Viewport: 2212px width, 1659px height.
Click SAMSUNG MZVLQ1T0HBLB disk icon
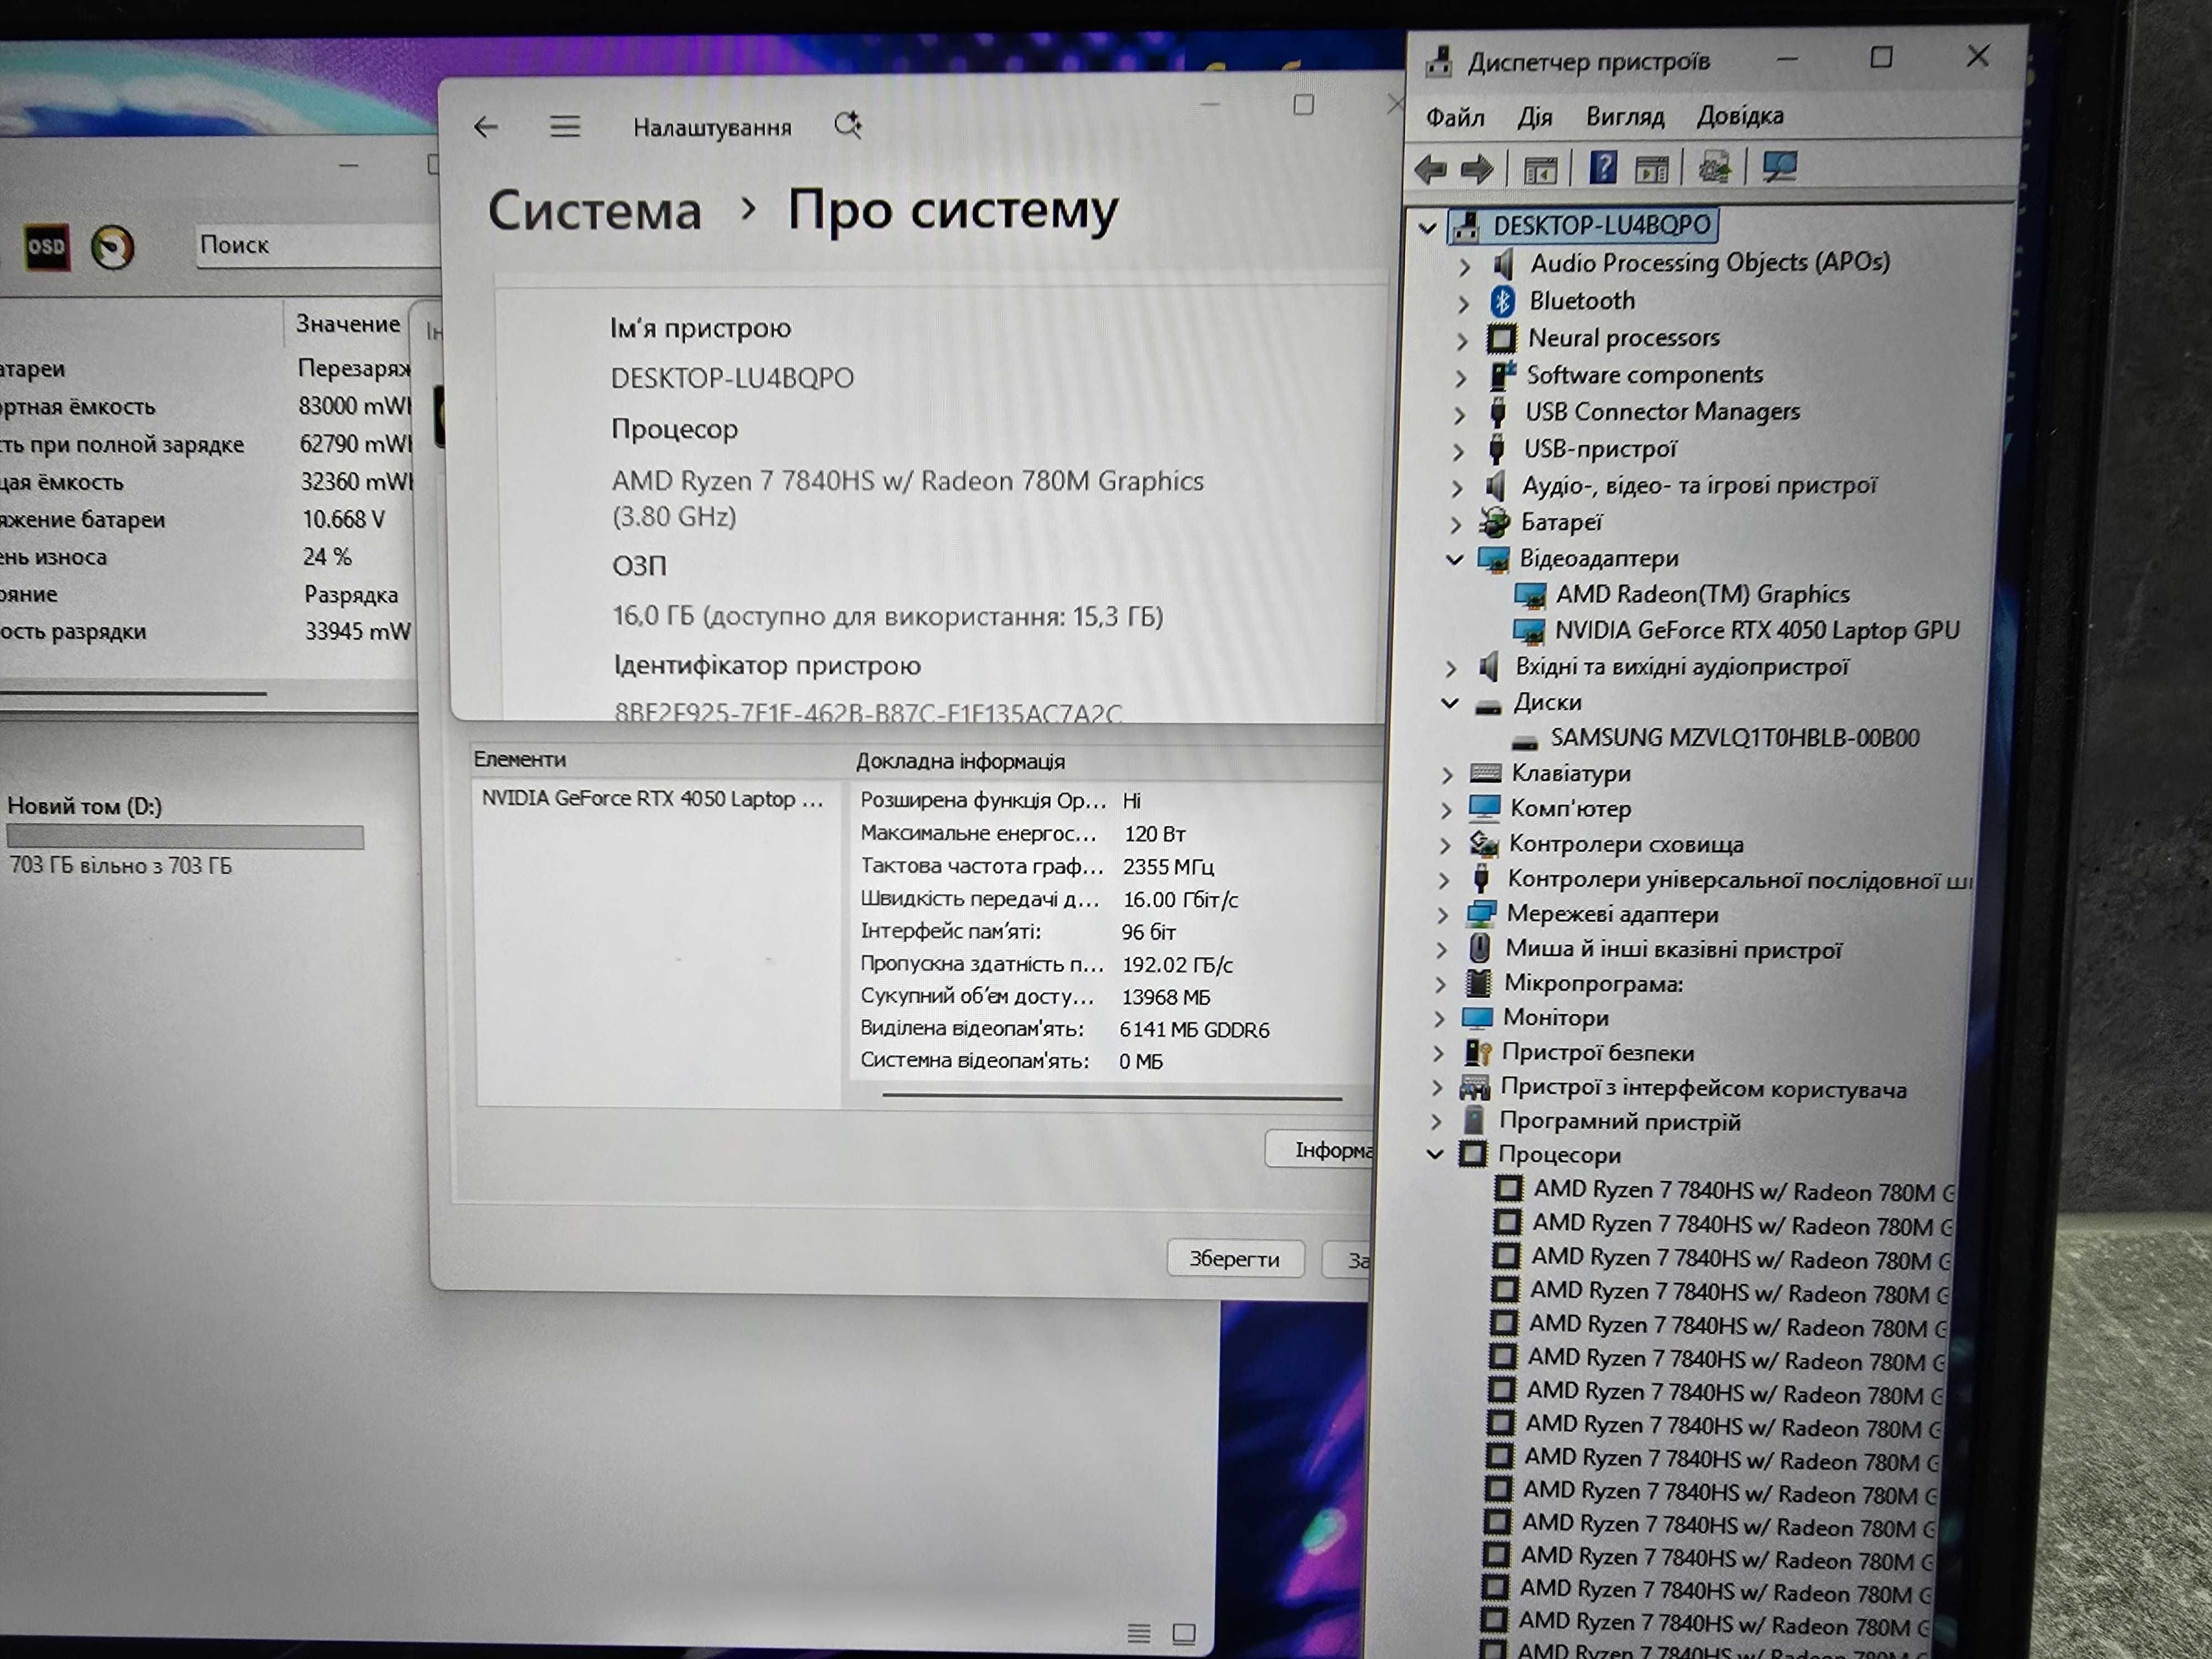click(x=1524, y=742)
